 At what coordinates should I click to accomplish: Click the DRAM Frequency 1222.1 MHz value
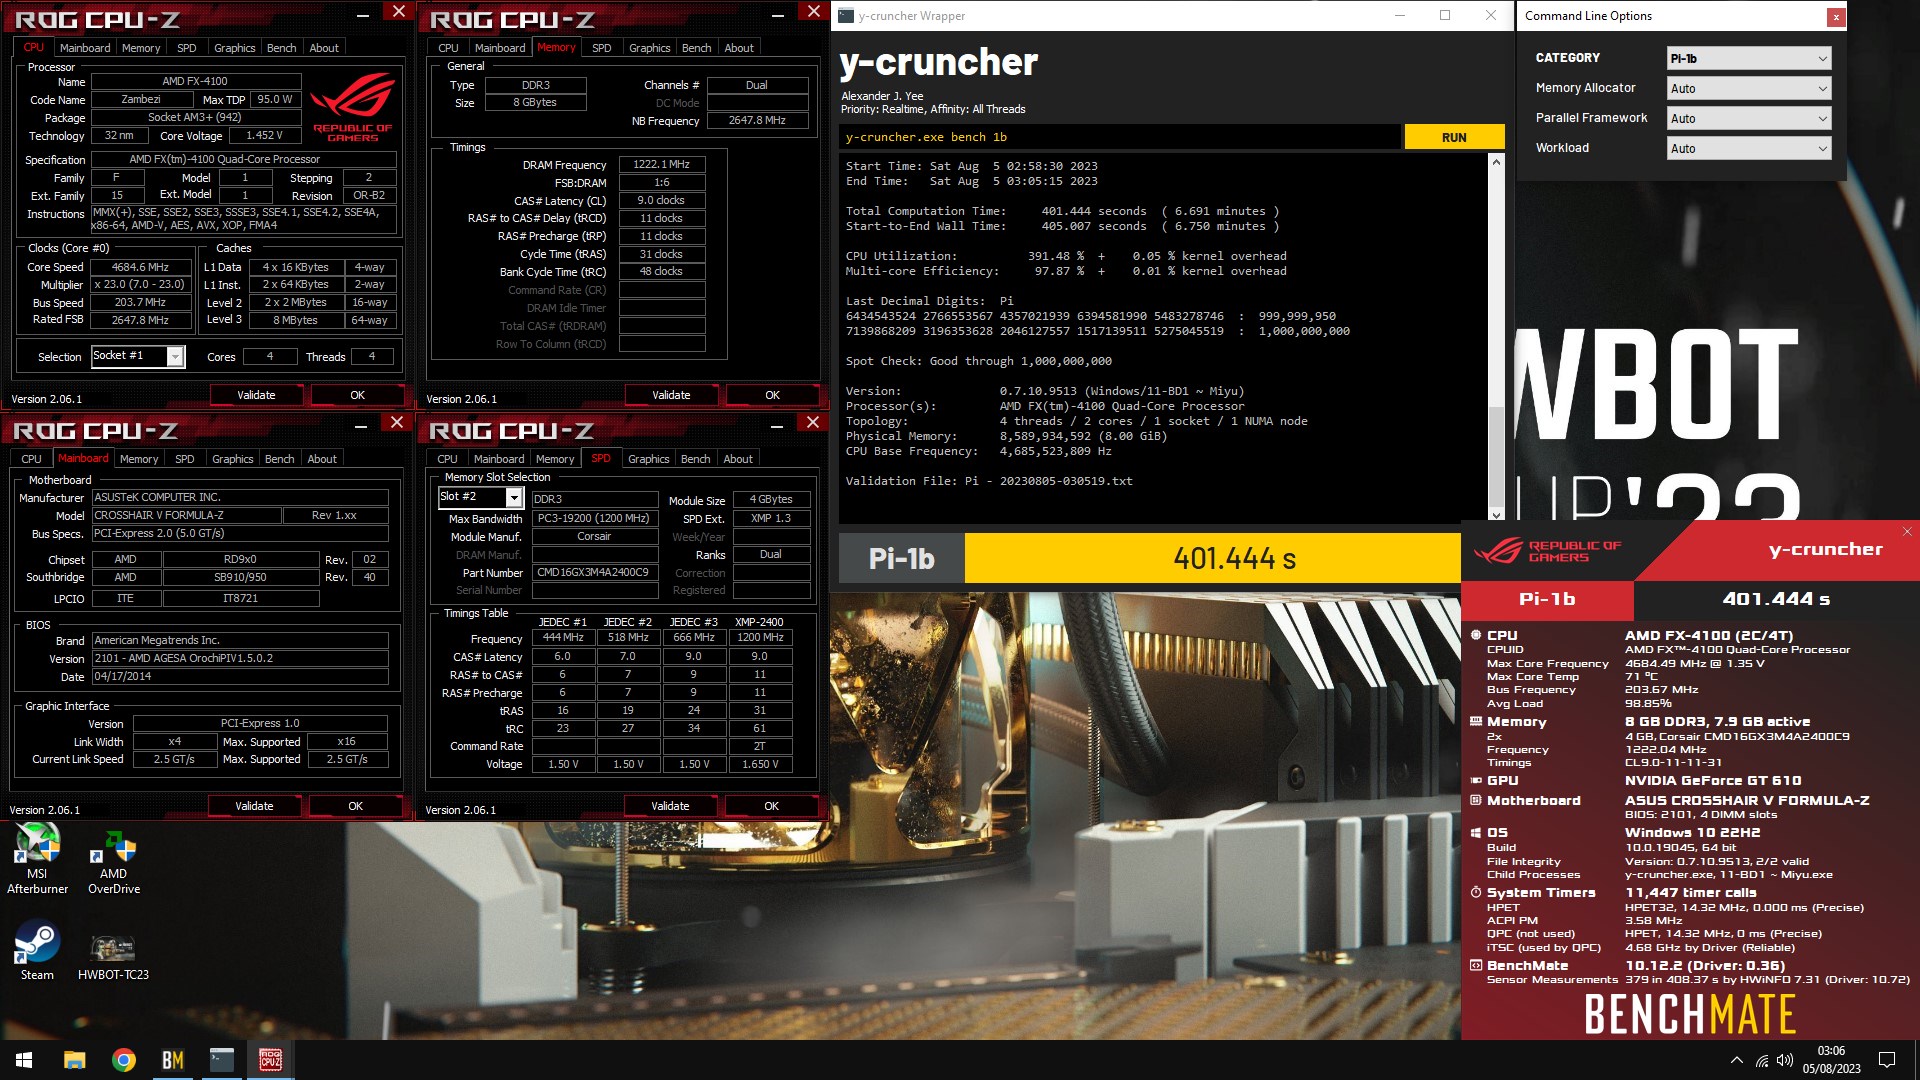click(661, 164)
